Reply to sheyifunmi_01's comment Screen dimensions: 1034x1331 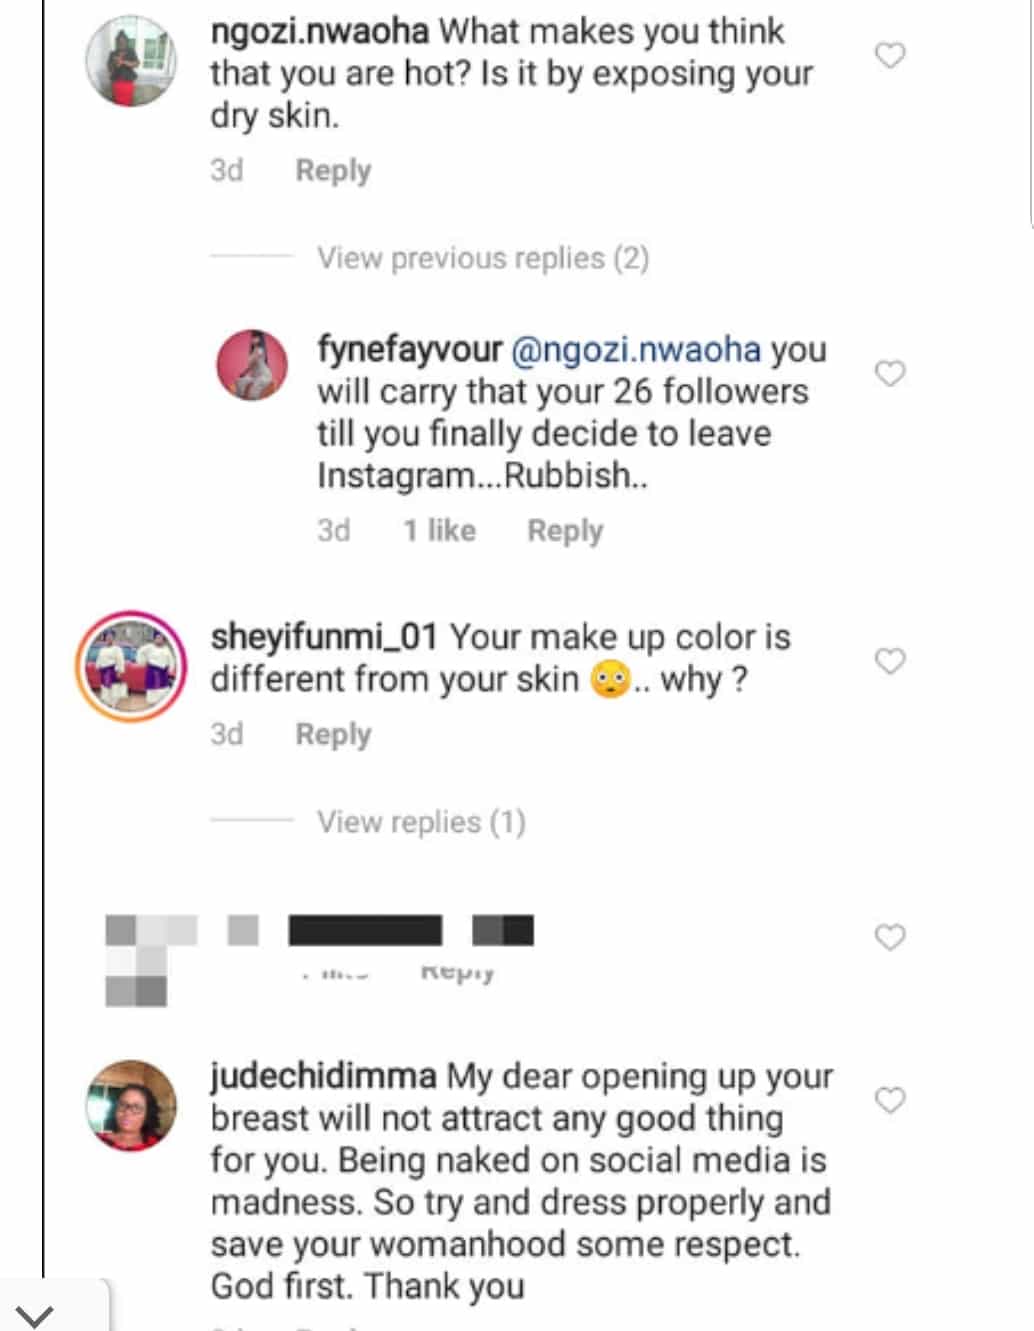(333, 735)
